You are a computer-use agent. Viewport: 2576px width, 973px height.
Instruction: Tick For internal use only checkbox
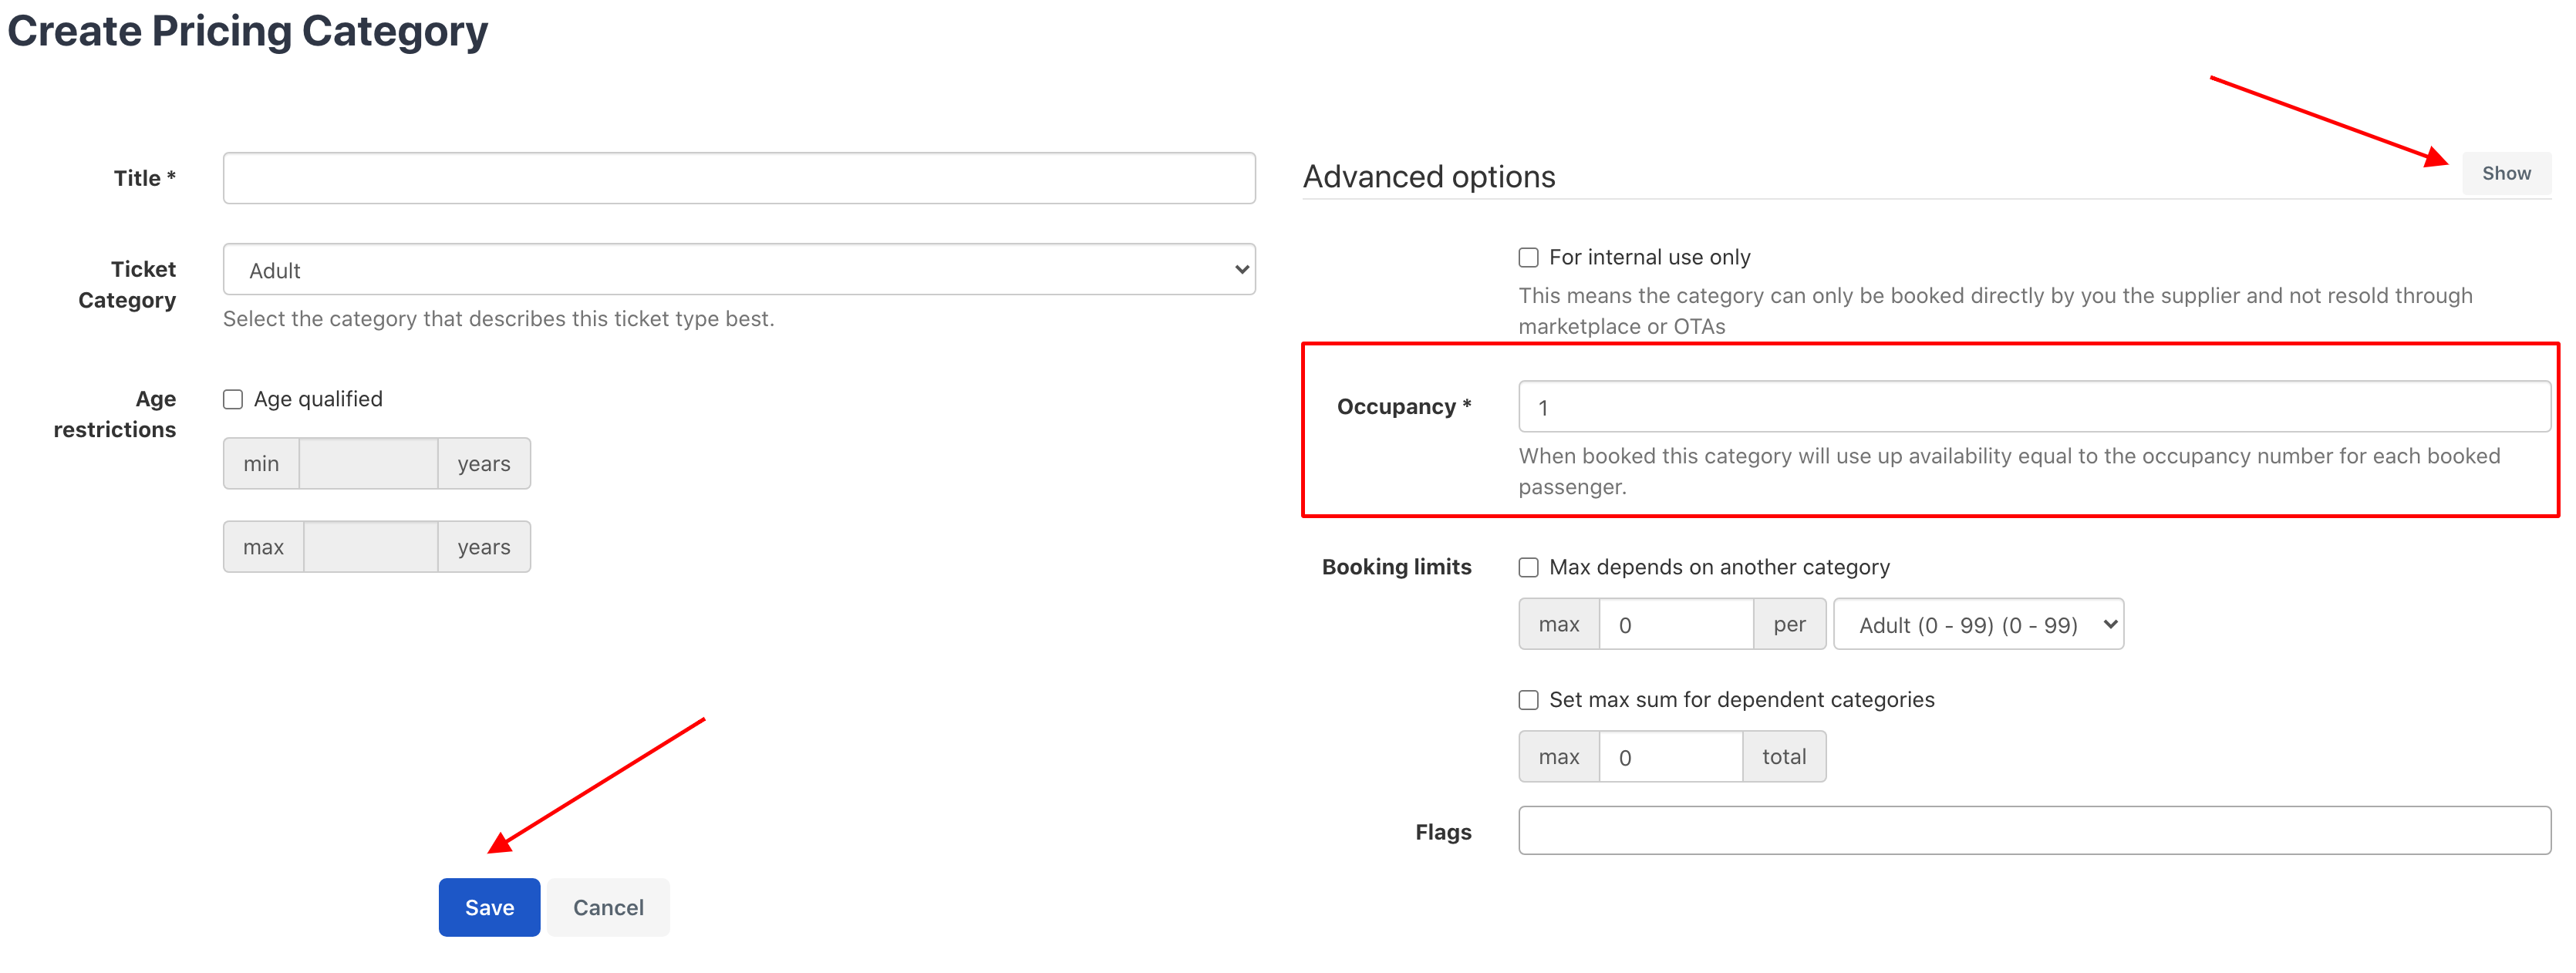[x=1528, y=257]
